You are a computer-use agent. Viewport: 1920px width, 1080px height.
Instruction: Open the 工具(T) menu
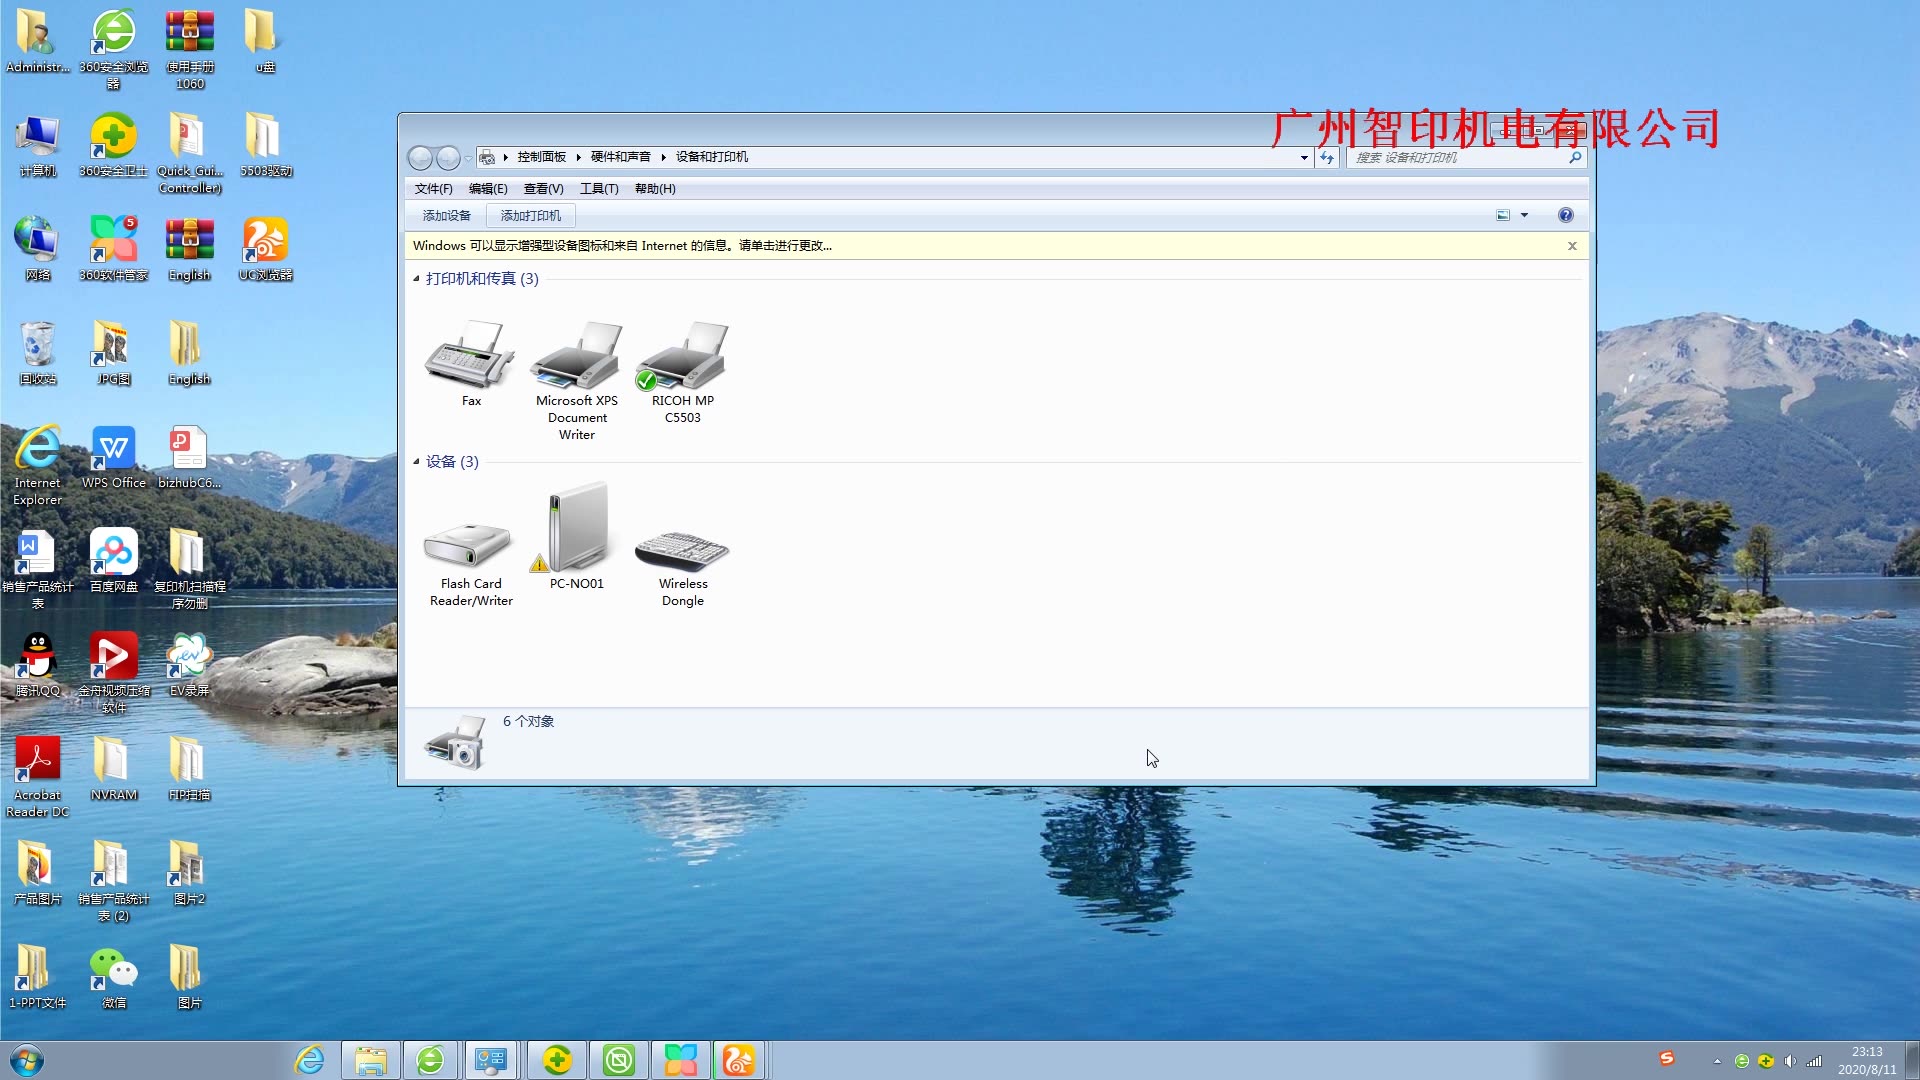[x=599, y=188]
